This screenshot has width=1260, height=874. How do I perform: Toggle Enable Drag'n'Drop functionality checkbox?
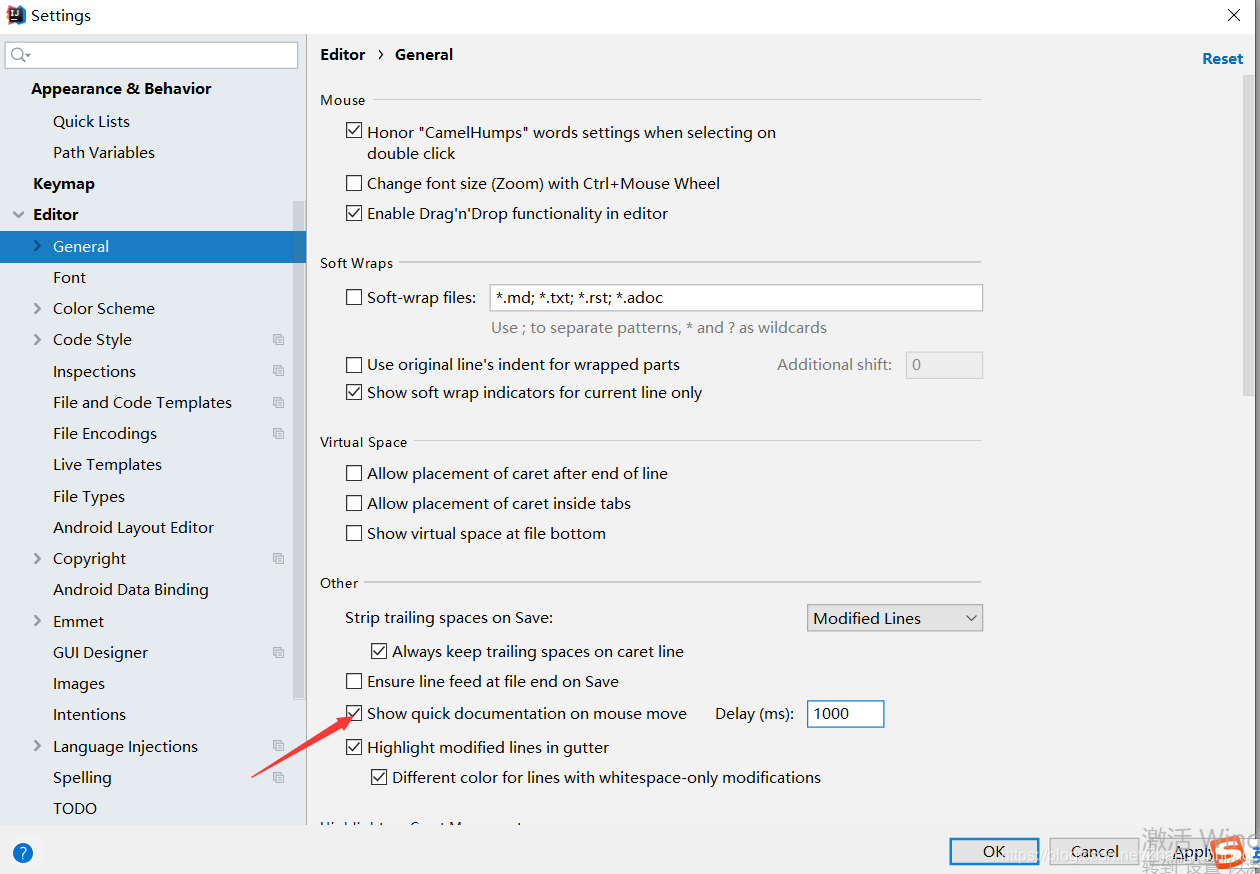354,213
